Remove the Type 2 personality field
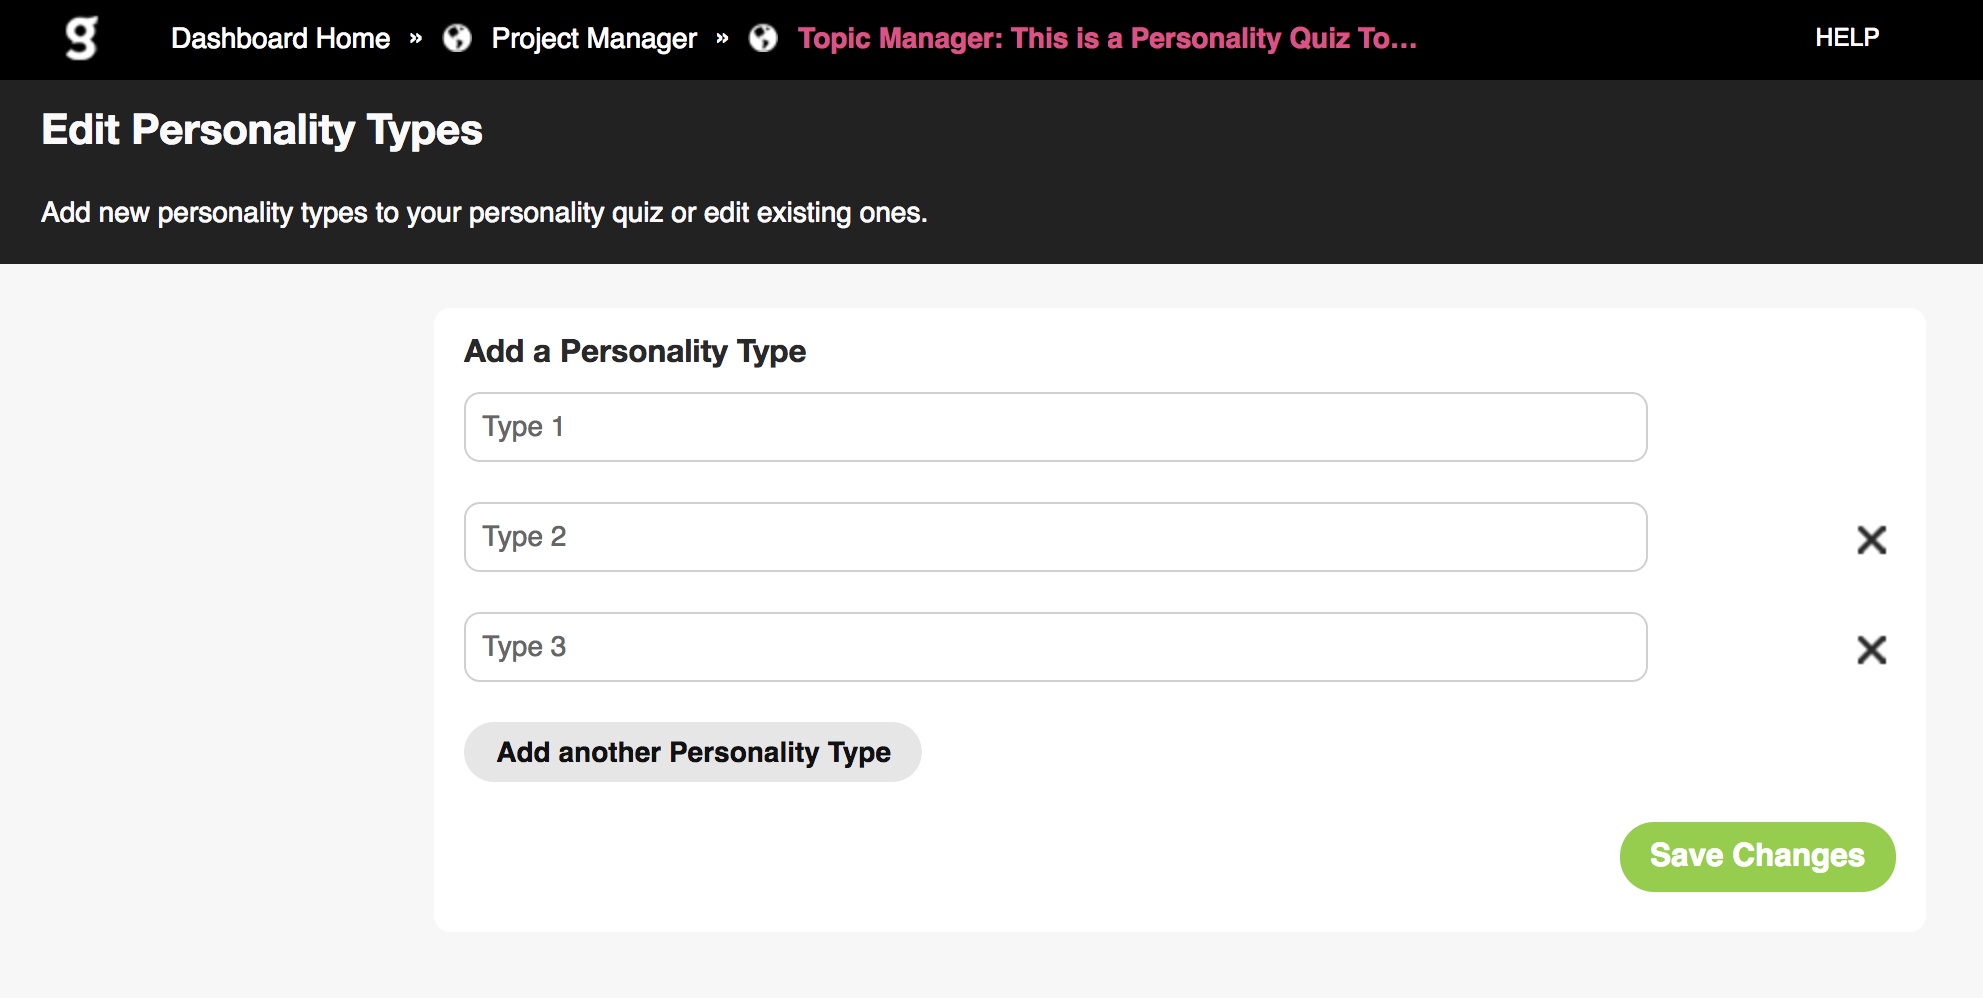Screen dimensions: 1983x998 (1871, 540)
